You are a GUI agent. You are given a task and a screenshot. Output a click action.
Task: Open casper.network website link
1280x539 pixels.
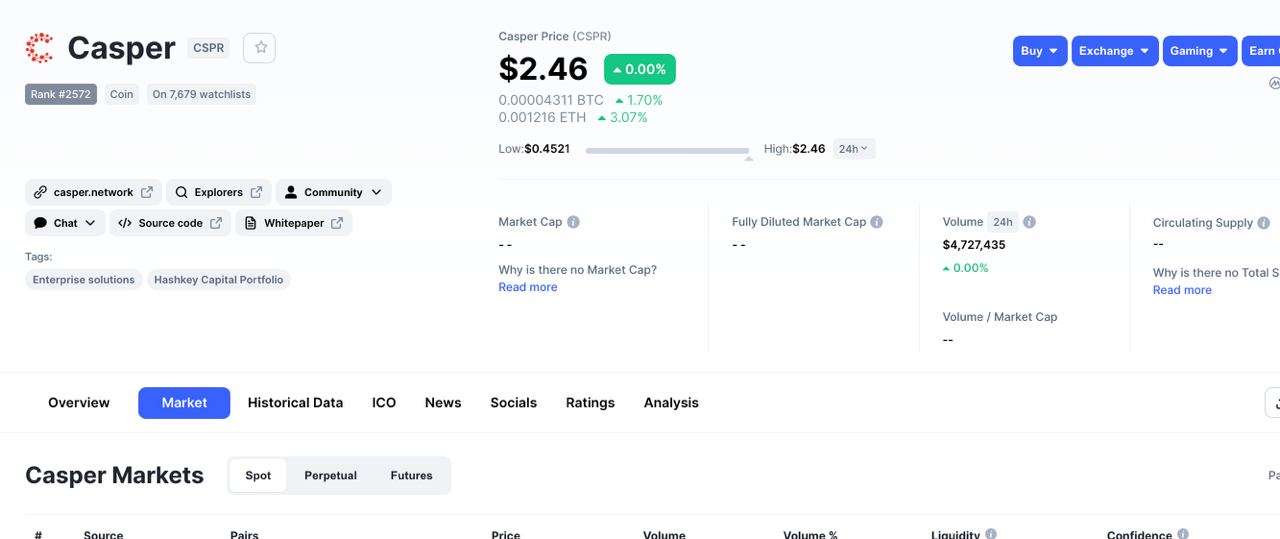[x=93, y=192]
